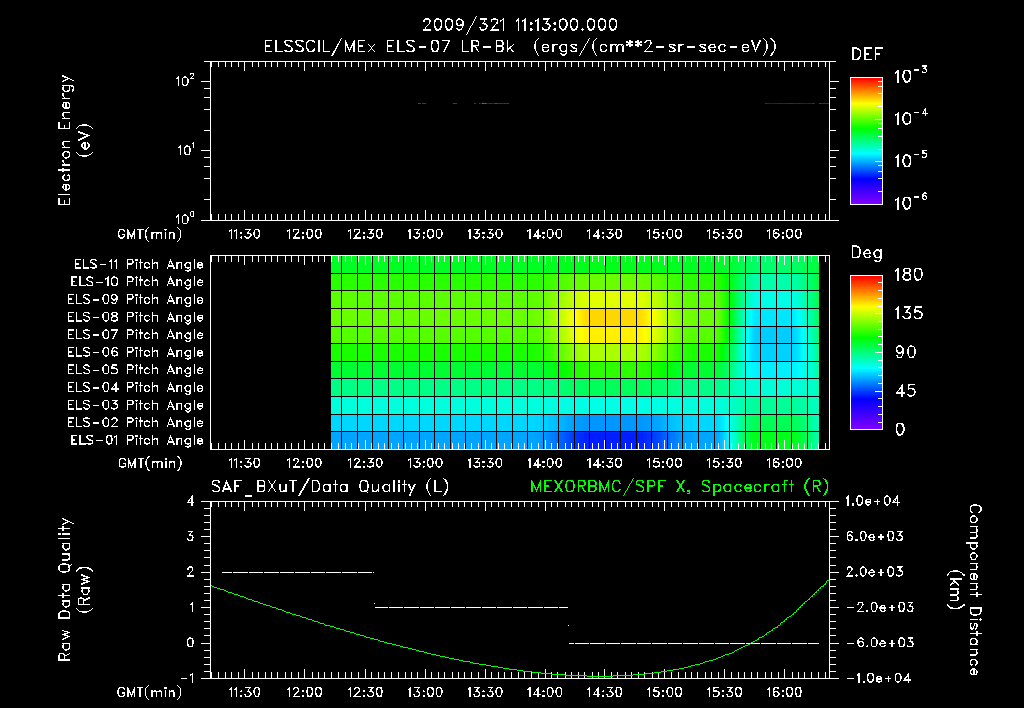1024x708 pixels.
Task: Select the ELS-01 Pitch Angle row label
Action: coord(137,440)
